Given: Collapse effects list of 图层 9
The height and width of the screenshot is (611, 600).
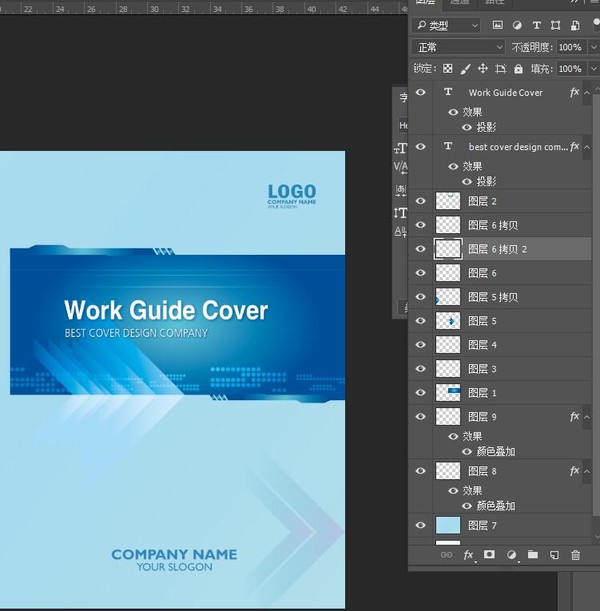Looking at the screenshot, I should coord(587,417).
